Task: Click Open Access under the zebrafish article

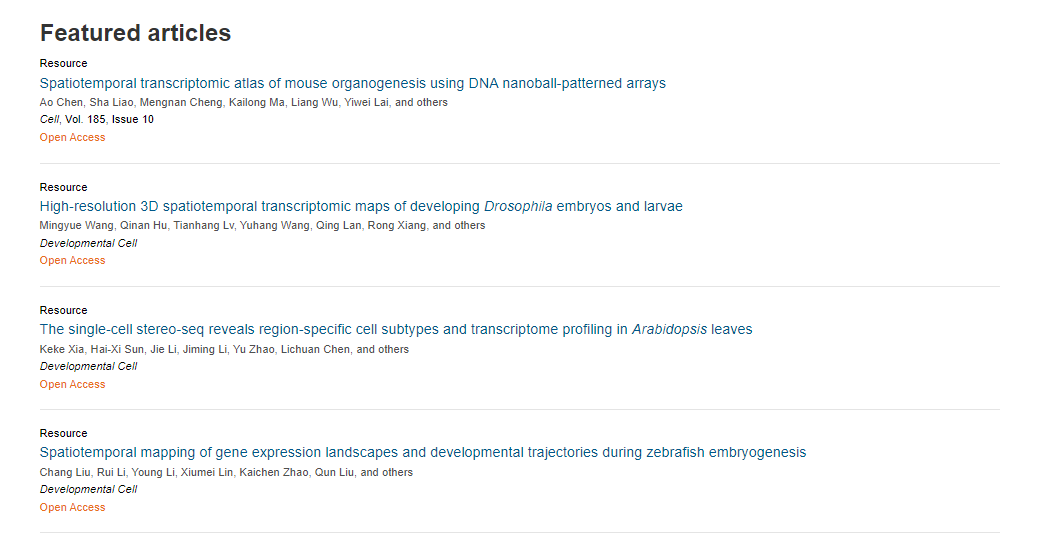Action: click(72, 508)
